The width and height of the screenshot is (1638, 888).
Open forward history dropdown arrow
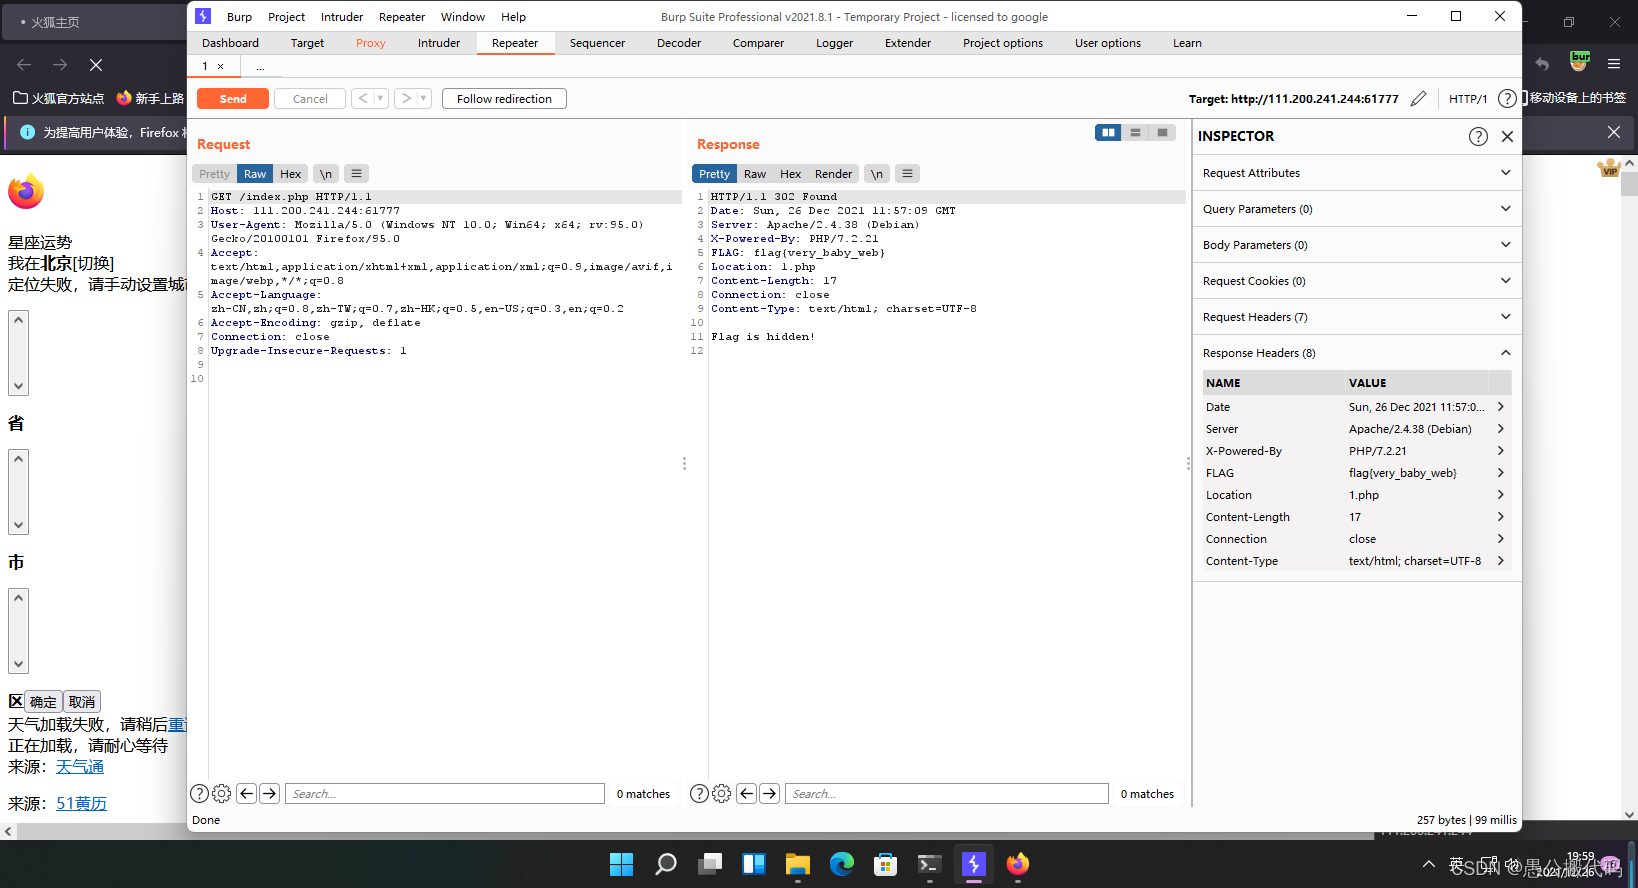click(x=424, y=98)
